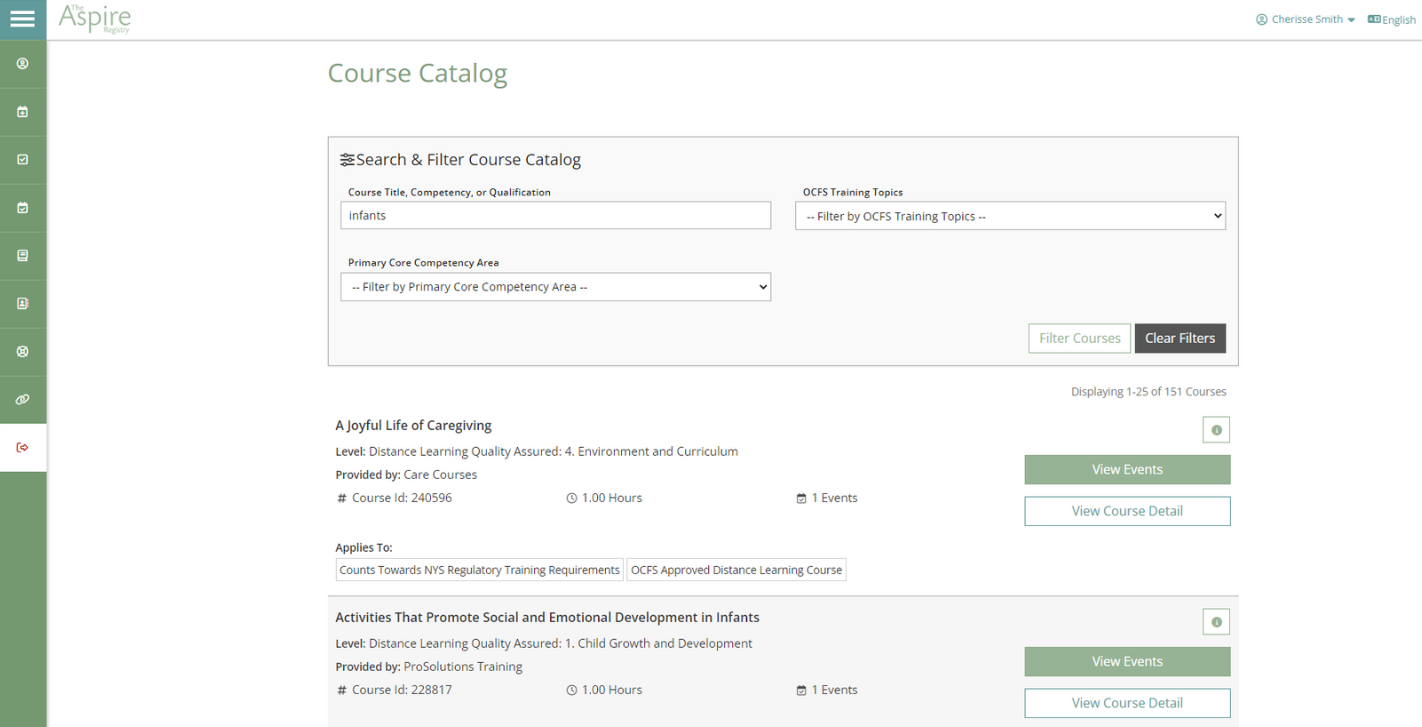
Task: View events for A Joyful Life of Caregiving
Action: click(x=1127, y=470)
